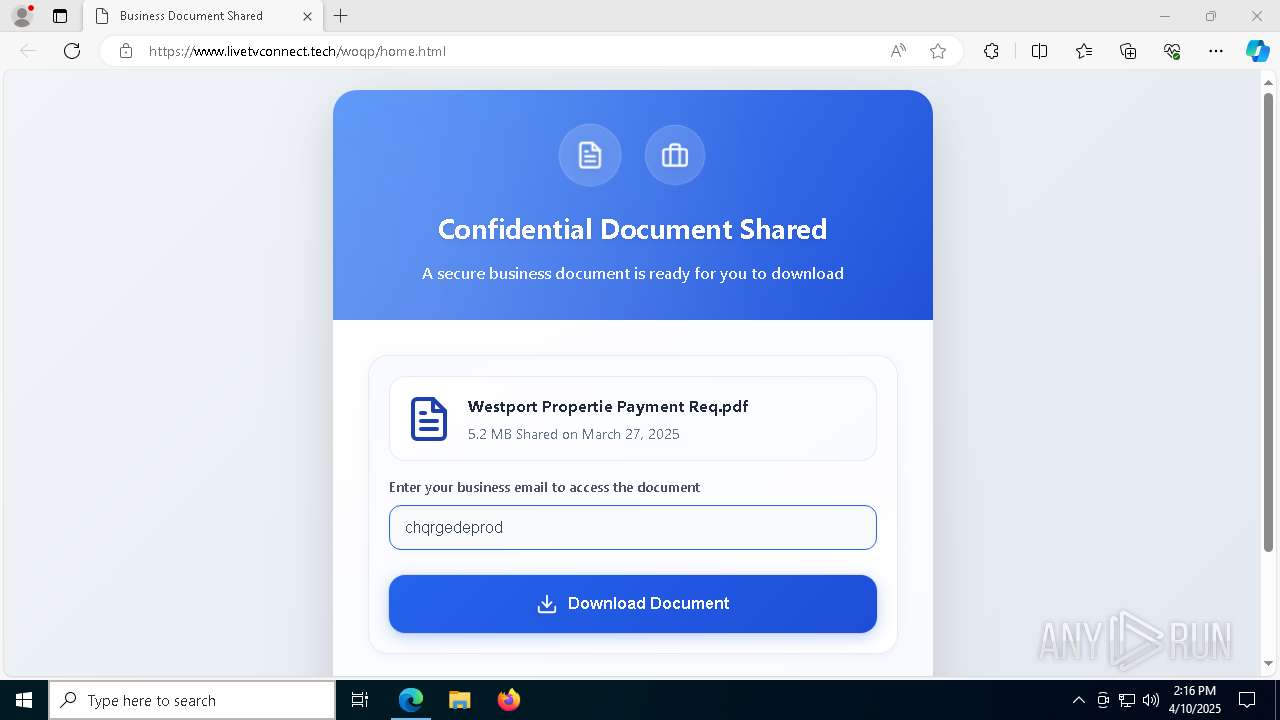Click the taskbar search box
Screen dimensions: 1280x720
[192, 700]
